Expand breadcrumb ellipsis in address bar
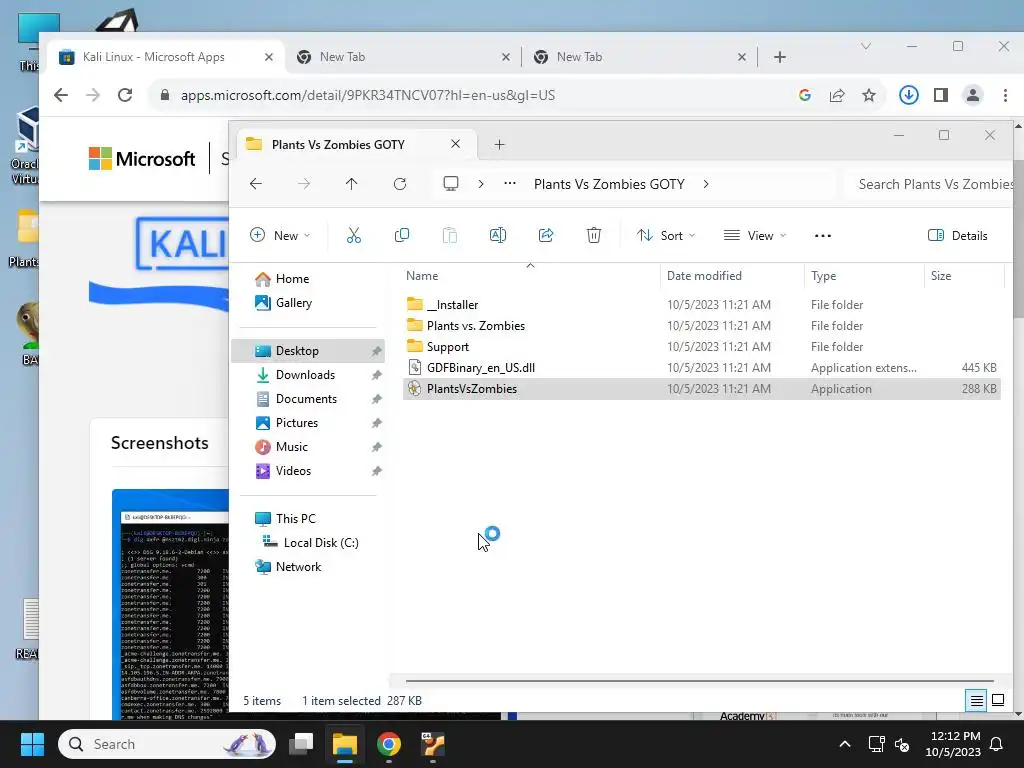Screen dimensions: 1024x768 coord(510,184)
